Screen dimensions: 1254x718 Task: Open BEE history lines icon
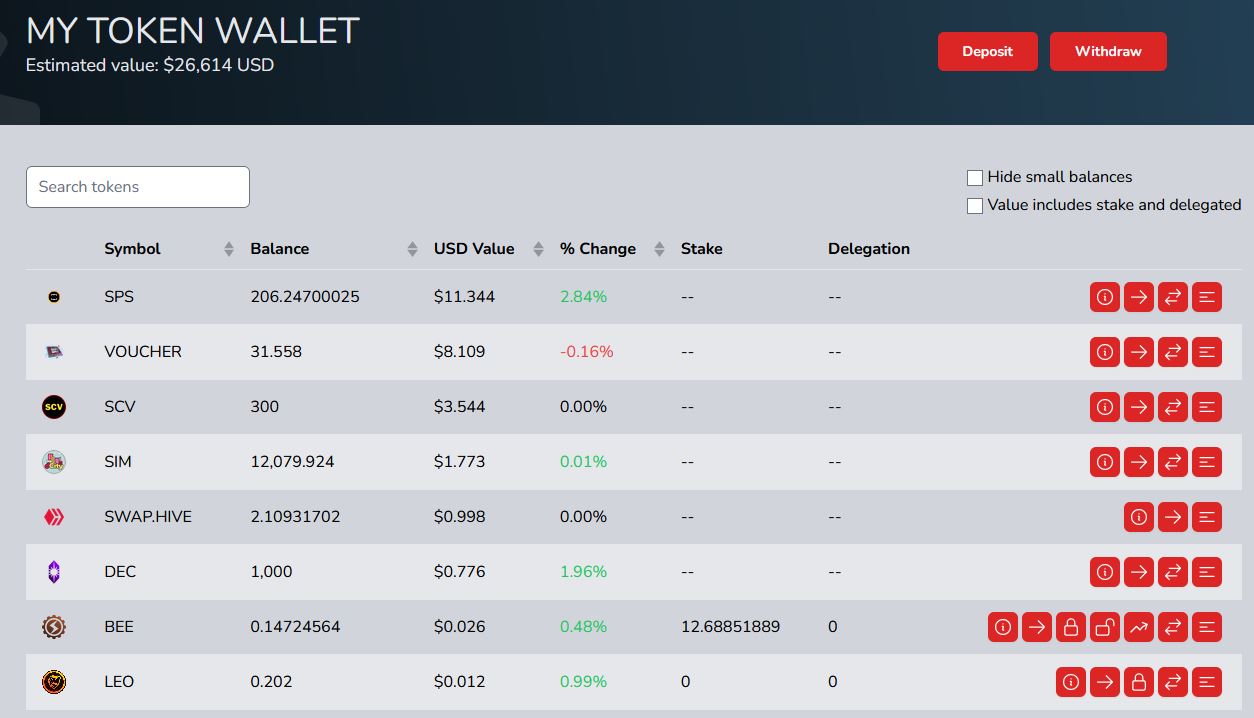[1207, 627]
